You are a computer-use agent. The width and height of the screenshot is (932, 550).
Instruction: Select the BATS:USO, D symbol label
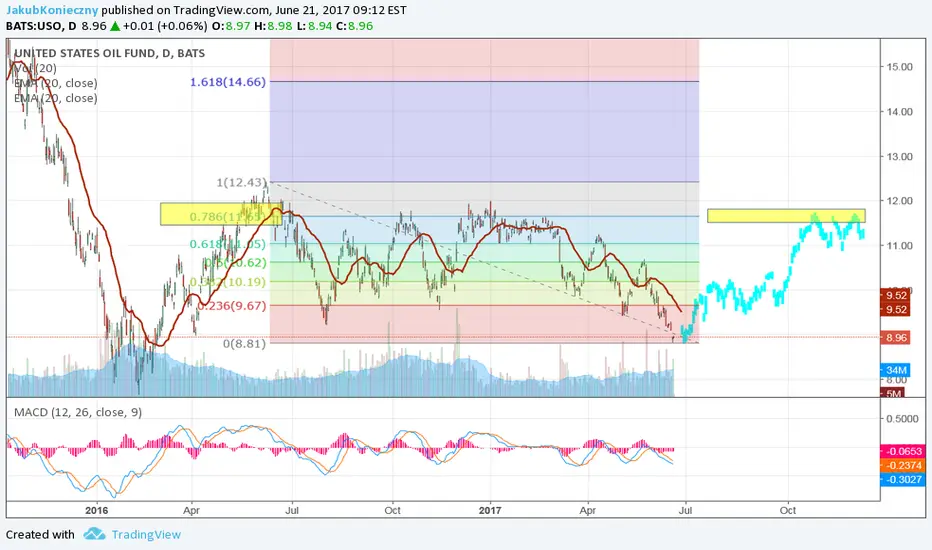pos(42,26)
